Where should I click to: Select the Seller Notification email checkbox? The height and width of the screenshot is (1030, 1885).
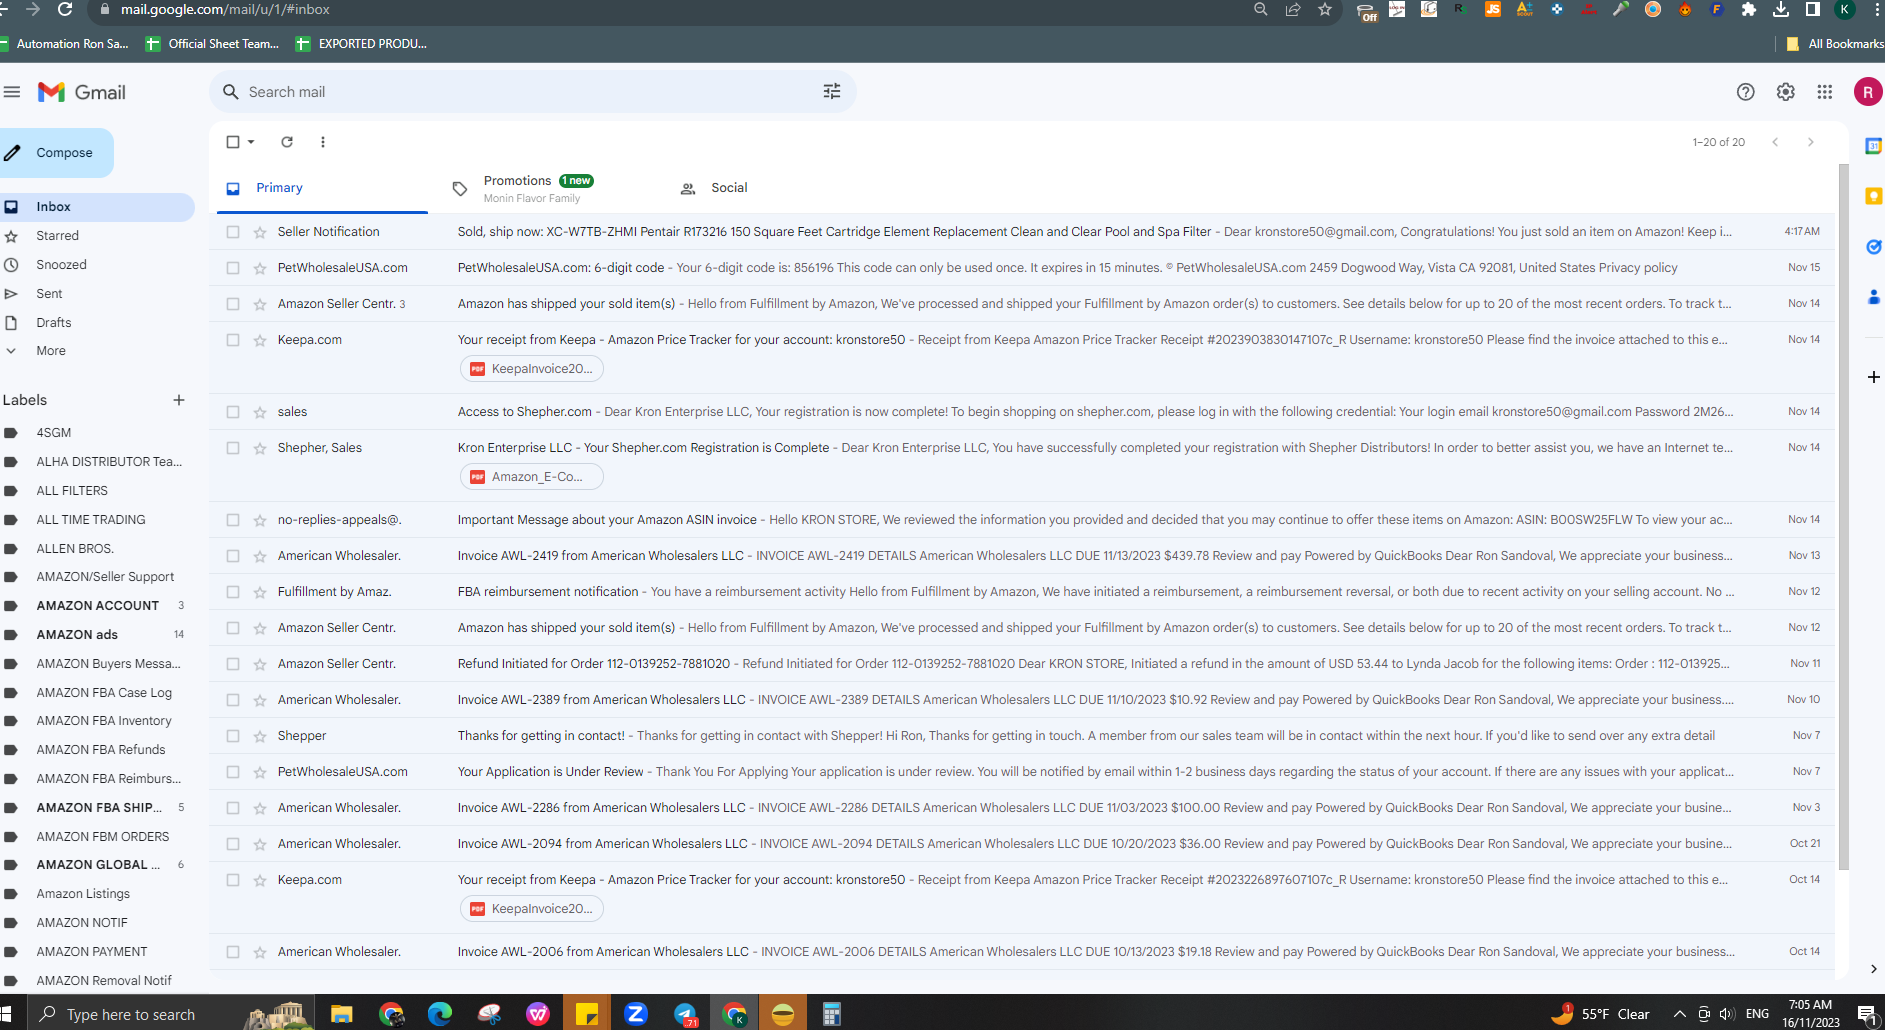coord(233,232)
